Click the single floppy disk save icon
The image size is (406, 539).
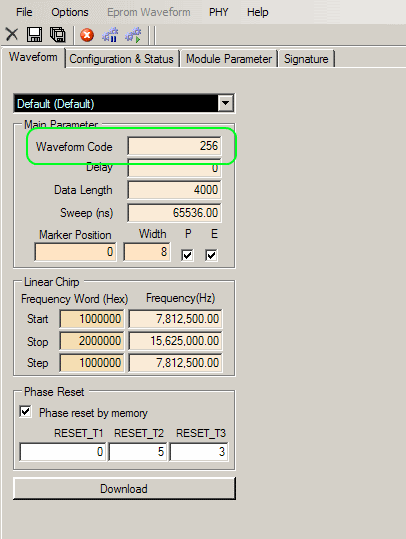[34, 35]
